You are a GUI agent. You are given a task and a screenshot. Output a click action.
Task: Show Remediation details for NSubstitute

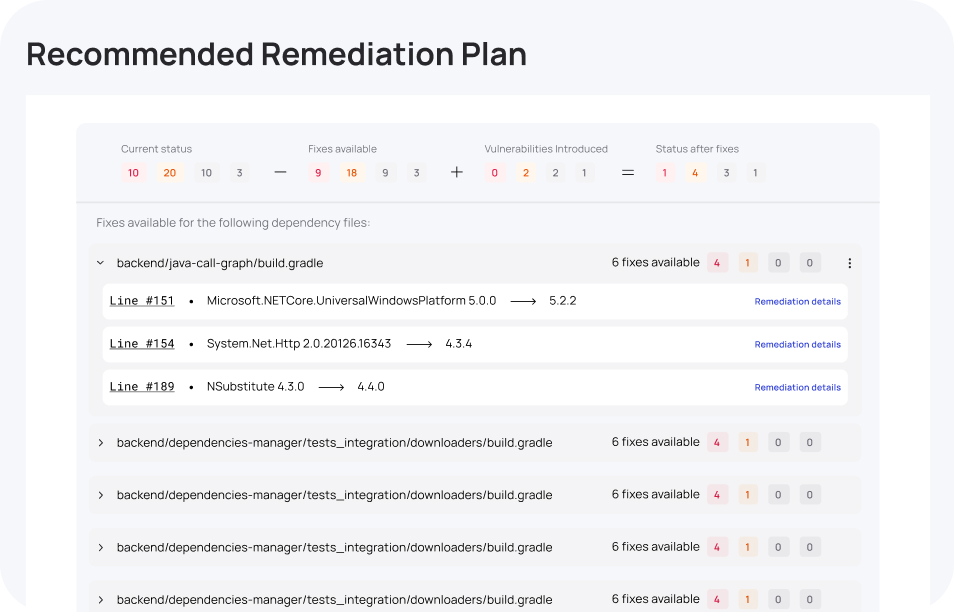point(797,387)
